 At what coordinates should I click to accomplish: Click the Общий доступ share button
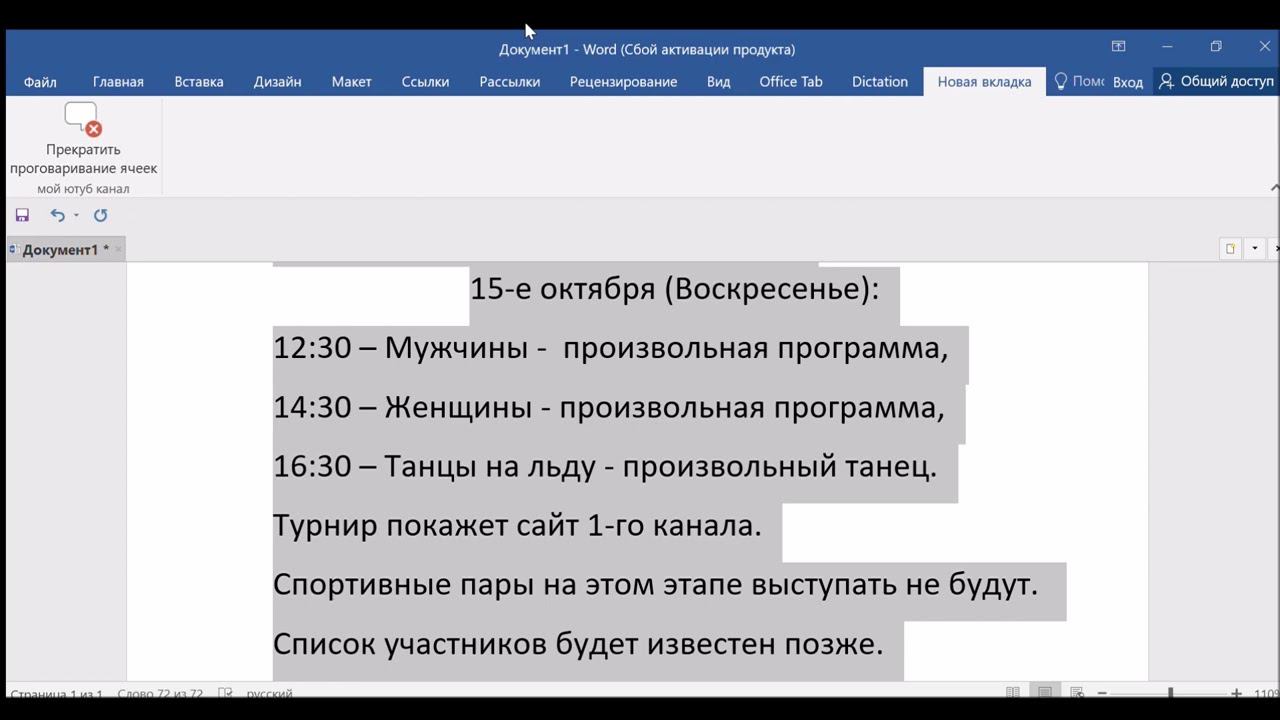click(1216, 82)
